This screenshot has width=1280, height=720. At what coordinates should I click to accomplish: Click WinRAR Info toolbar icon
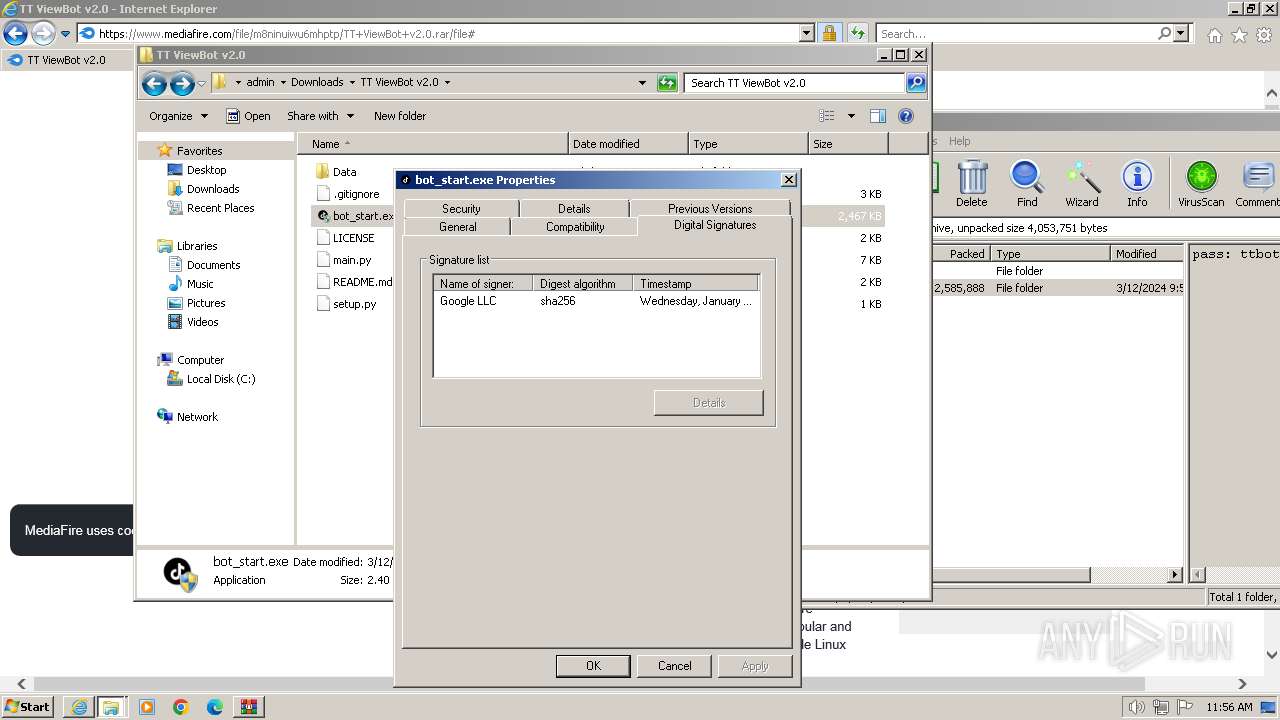[1137, 184]
